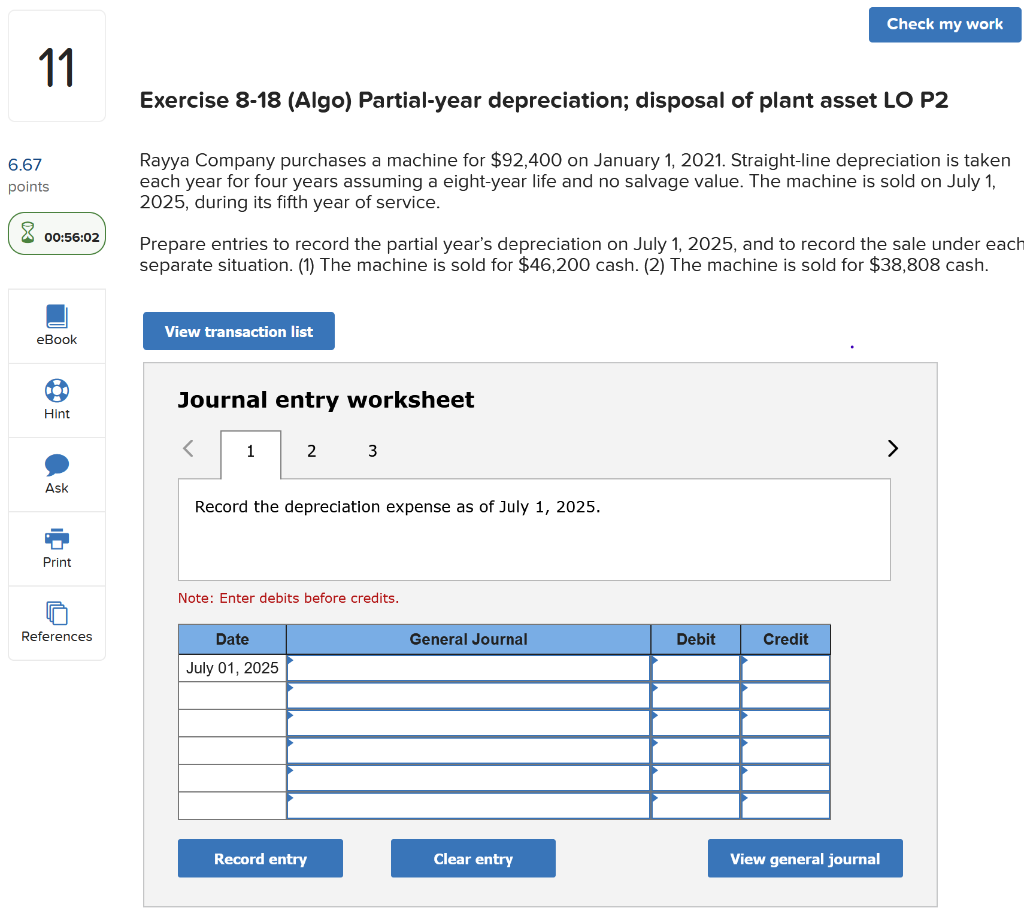Select journal entry tab 1

[250, 451]
